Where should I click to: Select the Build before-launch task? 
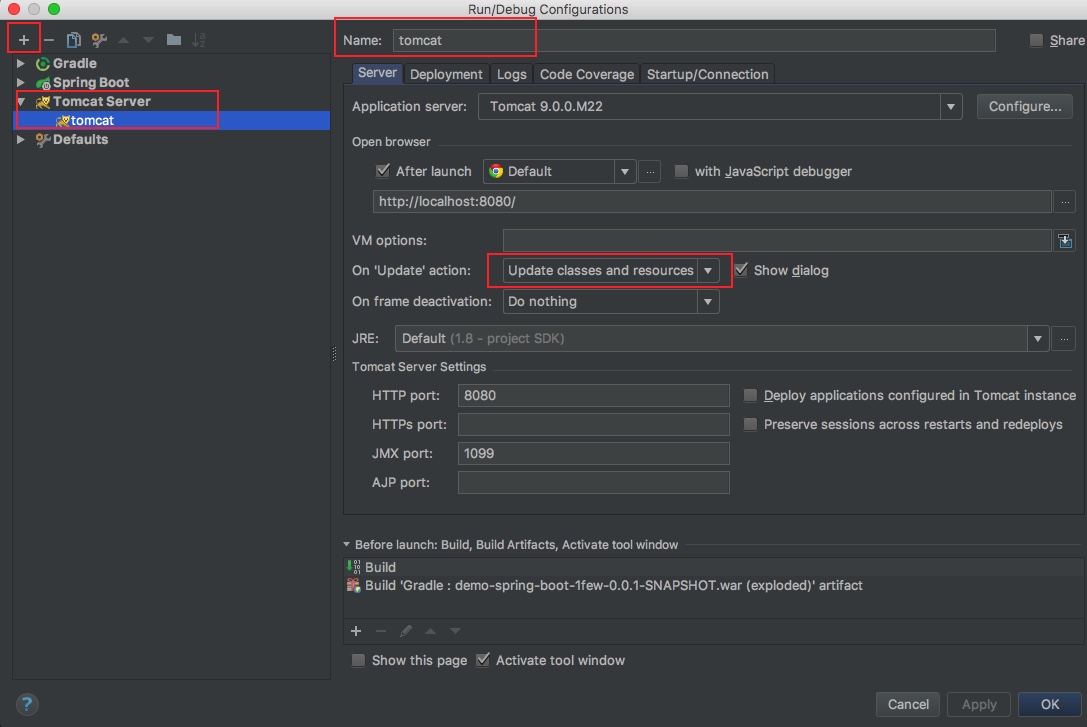714,567
